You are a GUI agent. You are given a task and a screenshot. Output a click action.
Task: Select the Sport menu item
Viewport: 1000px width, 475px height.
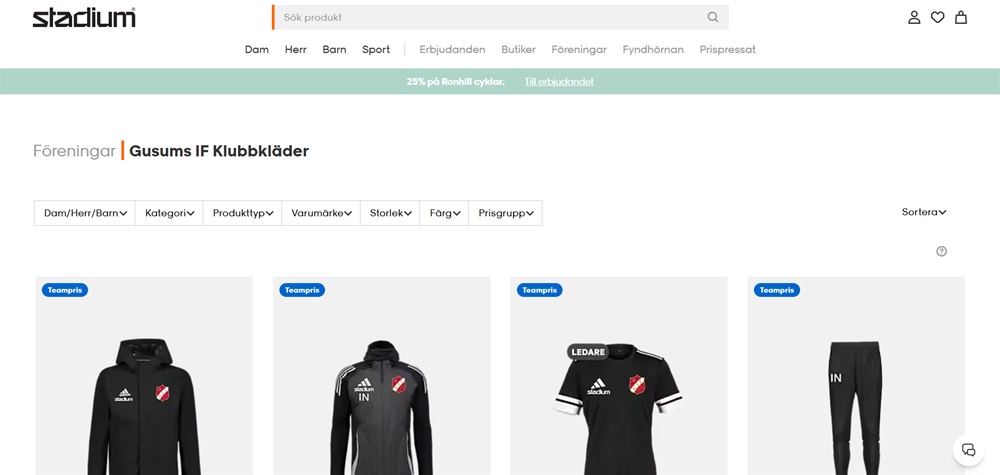[376, 49]
